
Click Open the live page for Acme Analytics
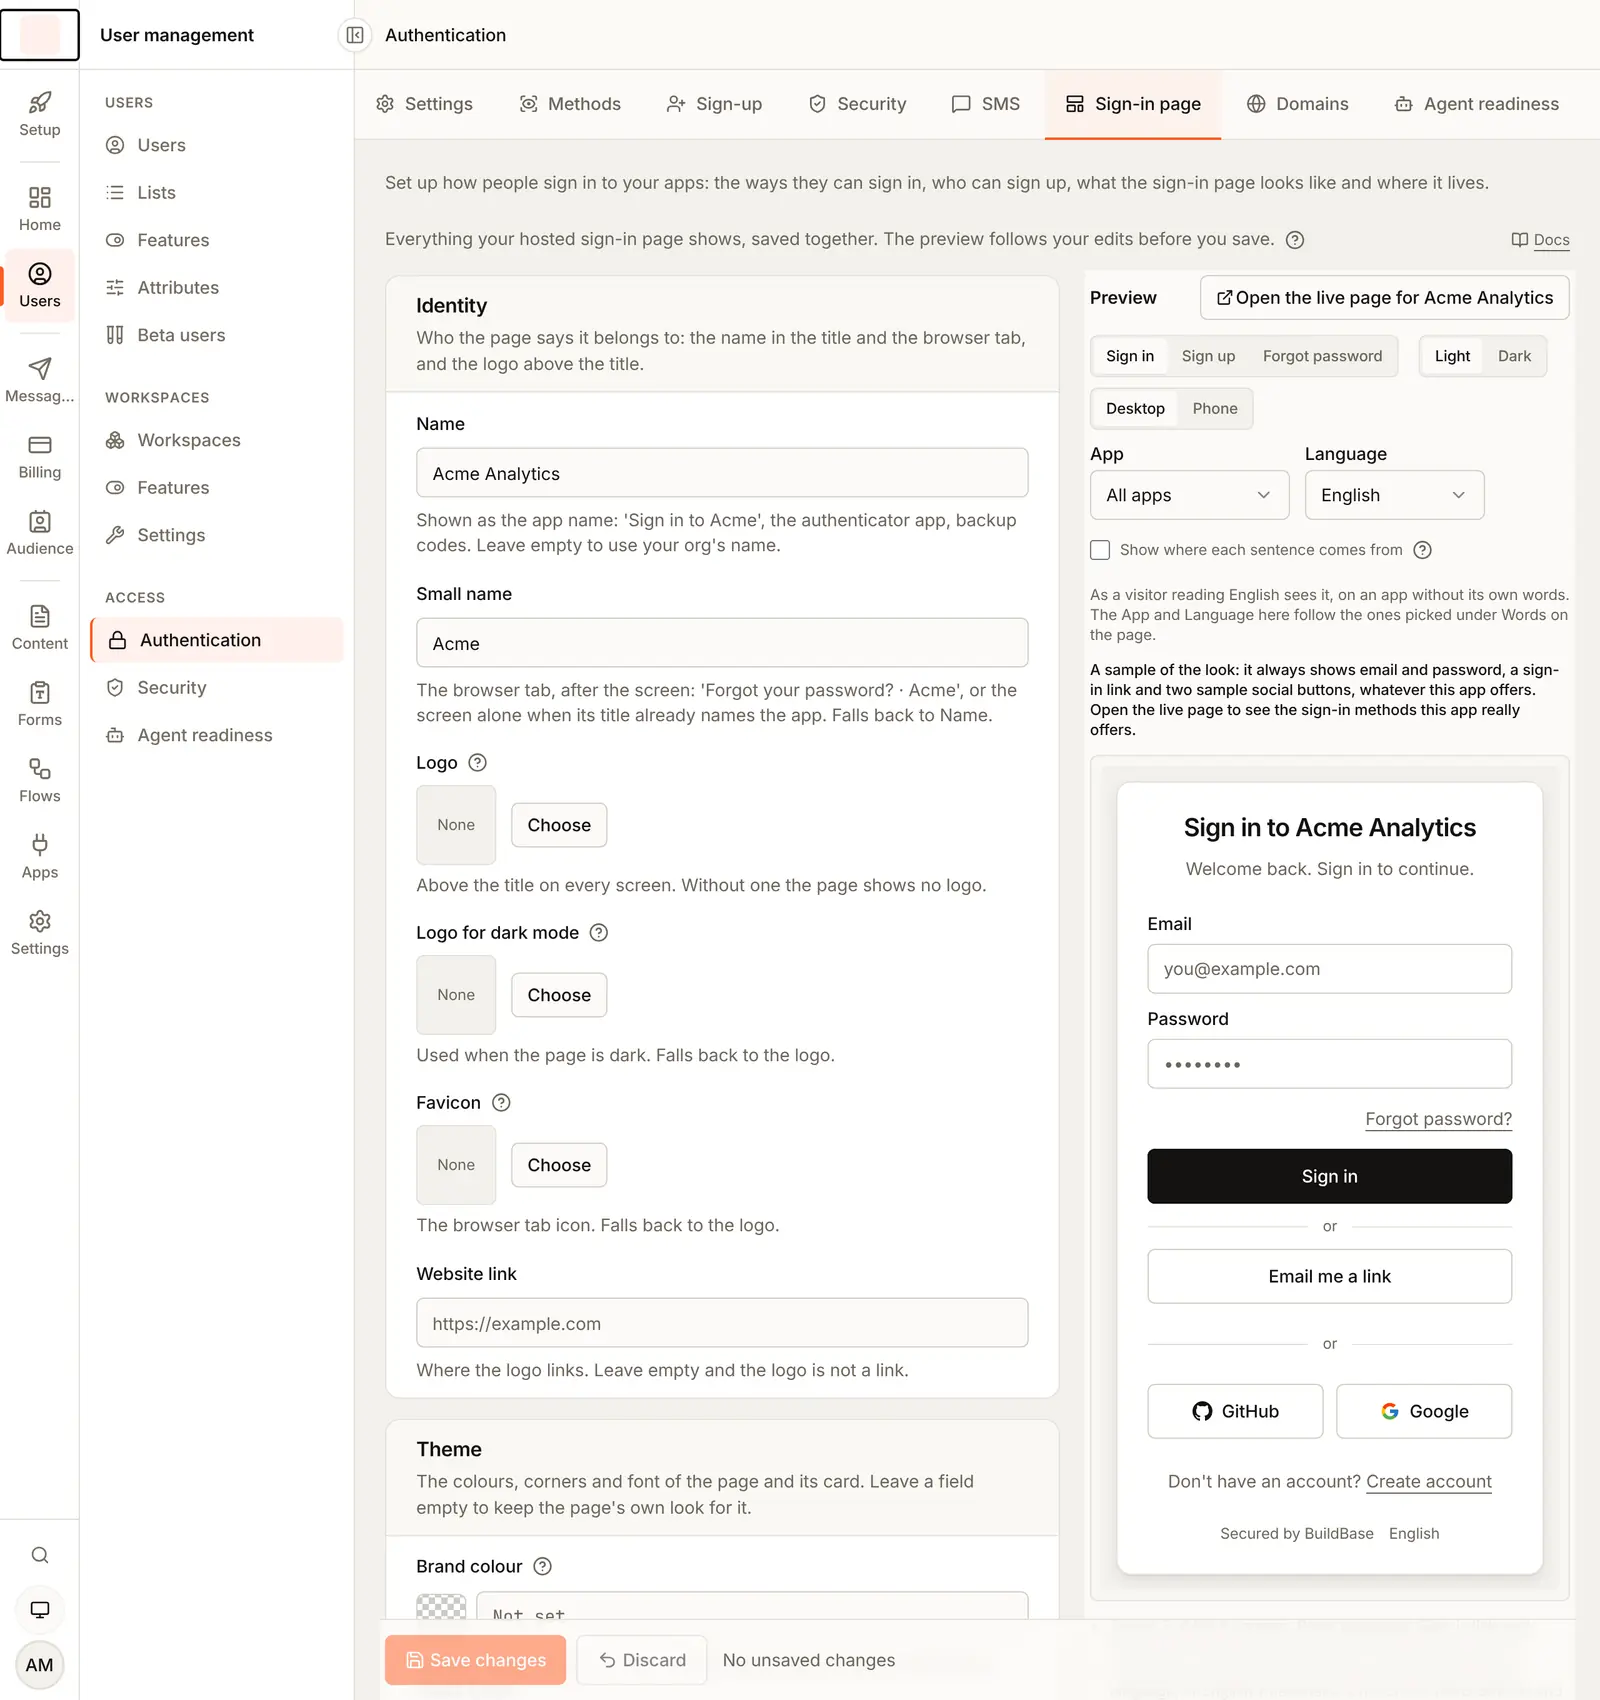[1384, 298]
